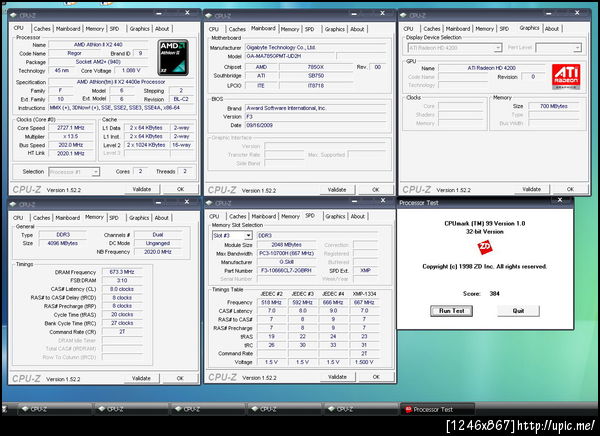
Task: Click OK in the processor info window
Action: 181,189
